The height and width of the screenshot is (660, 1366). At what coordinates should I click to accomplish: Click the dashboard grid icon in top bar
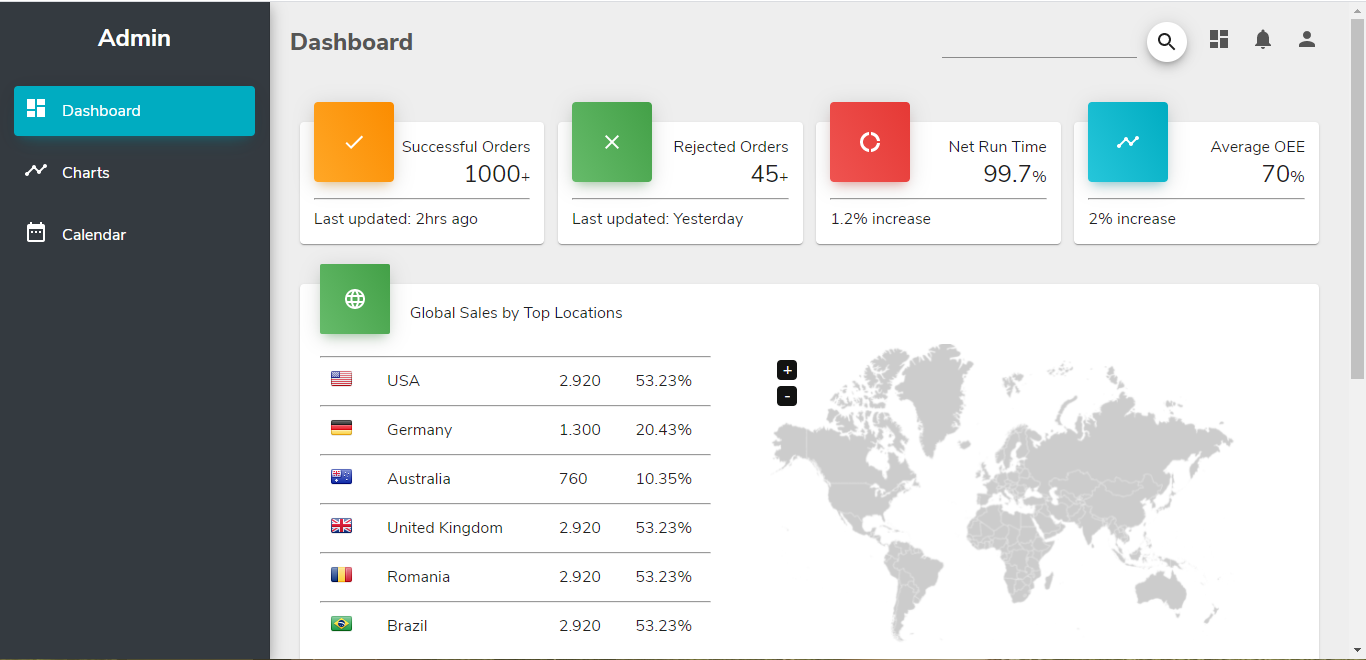tap(1219, 39)
